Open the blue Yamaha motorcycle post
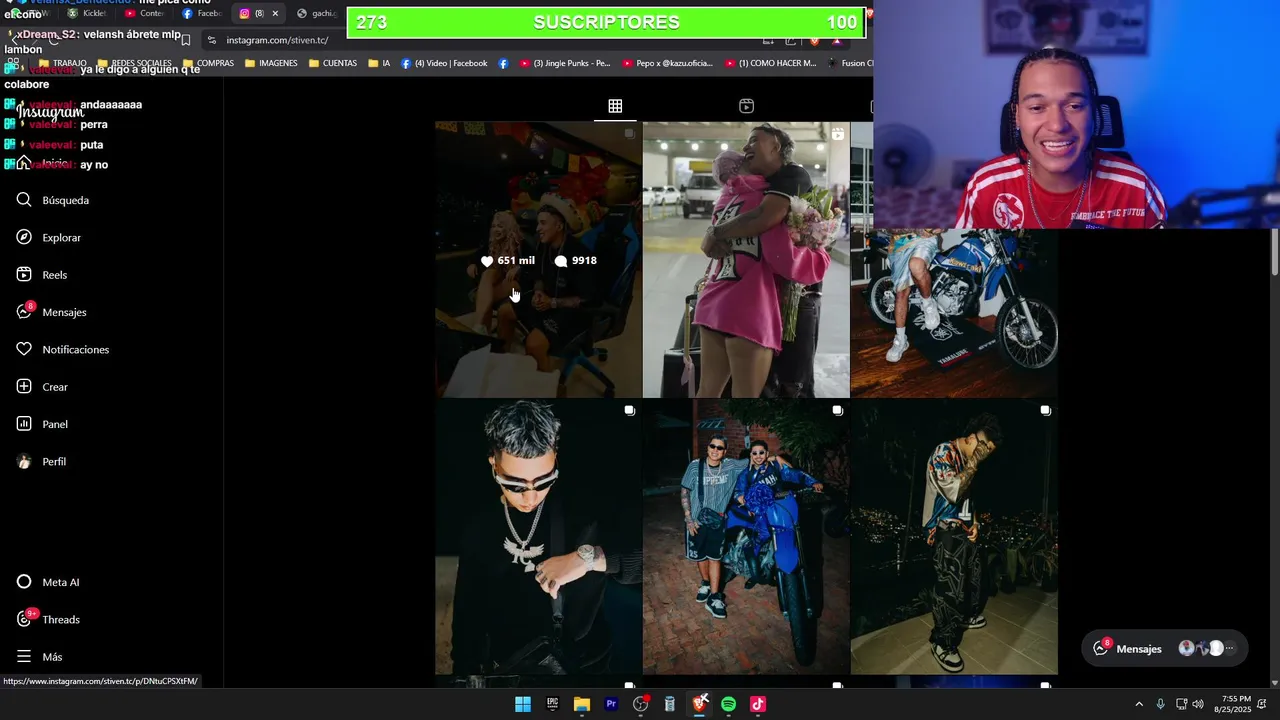 coord(954,313)
